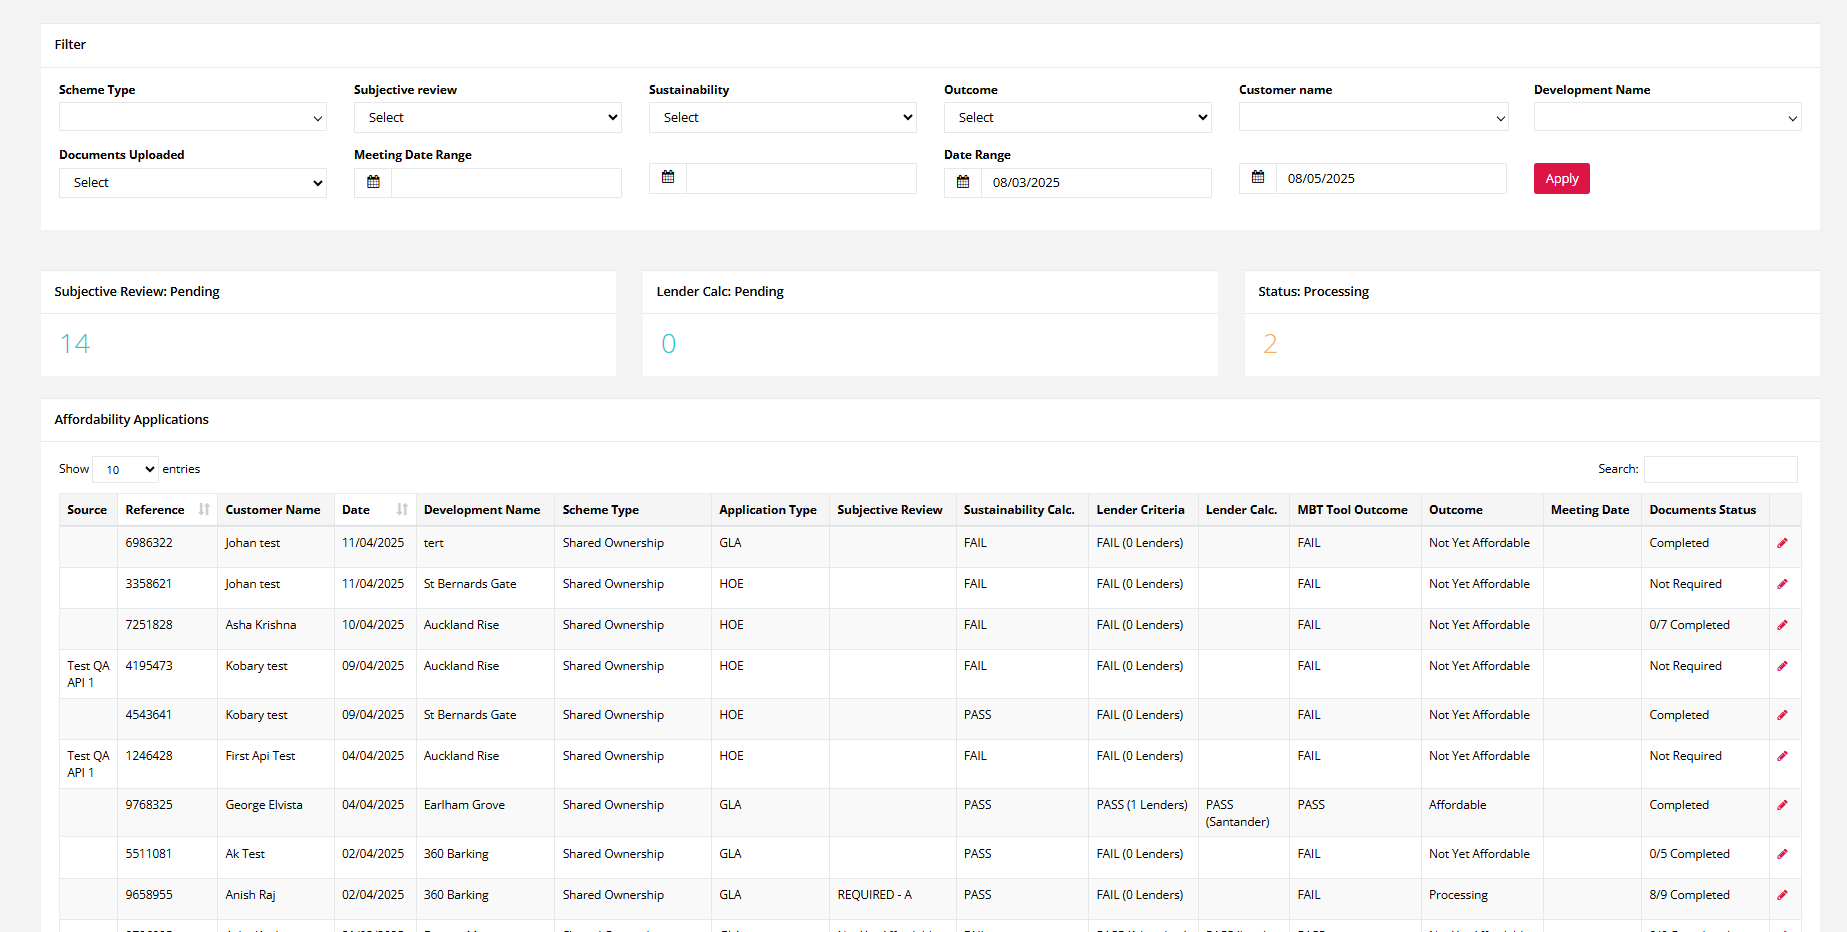Sort table by Reference column arrows
The image size is (1847, 932).
[204, 509]
